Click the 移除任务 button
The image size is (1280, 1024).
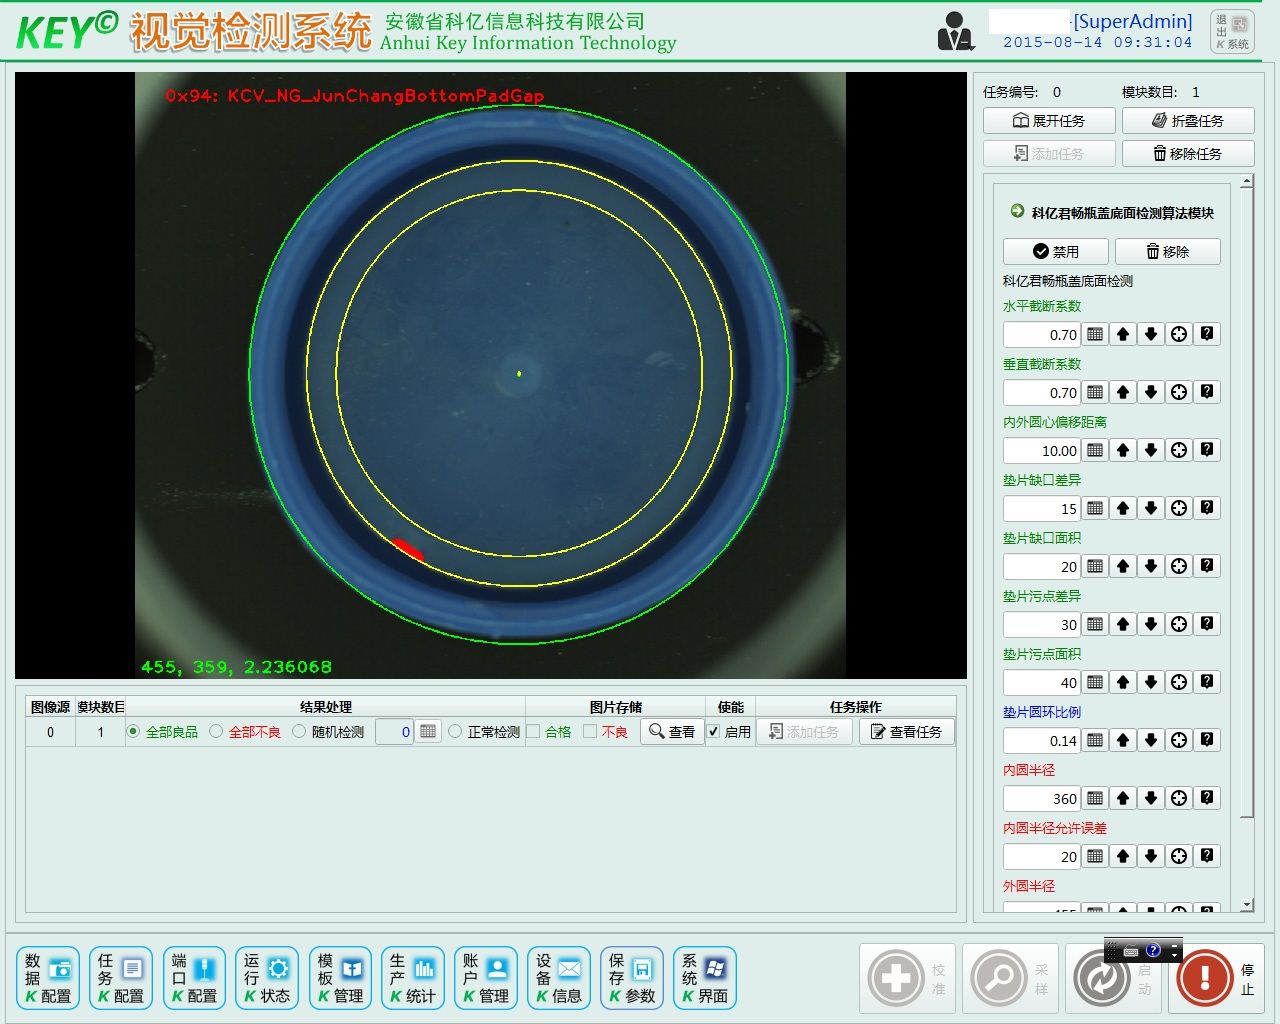pos(1188,154)
